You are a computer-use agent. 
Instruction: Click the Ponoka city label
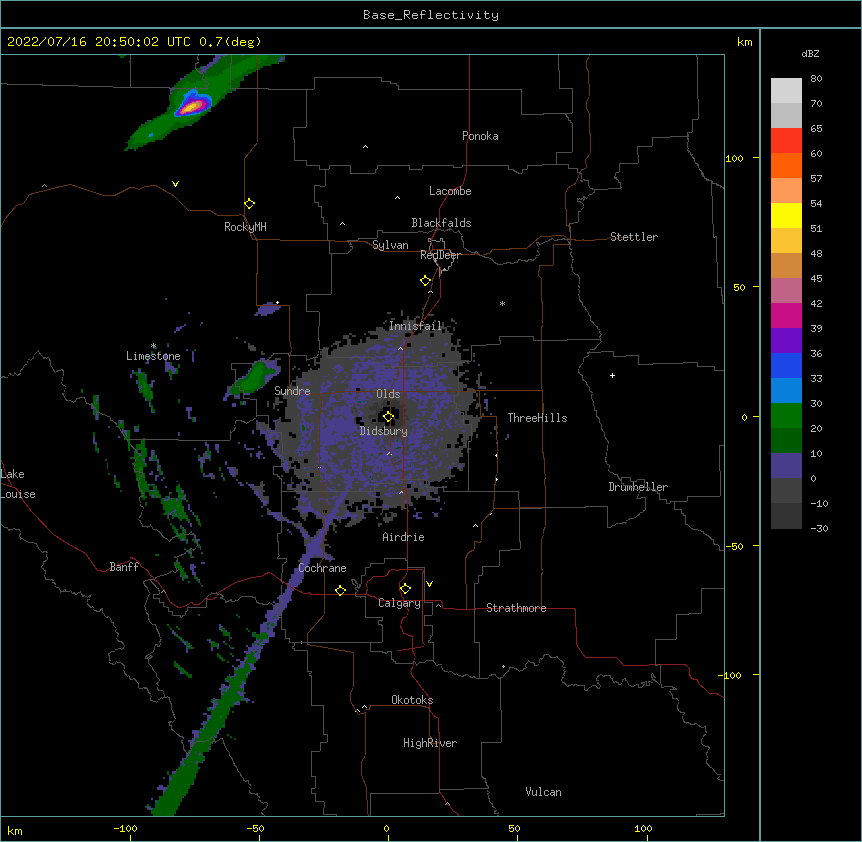[x=480, y=136]
